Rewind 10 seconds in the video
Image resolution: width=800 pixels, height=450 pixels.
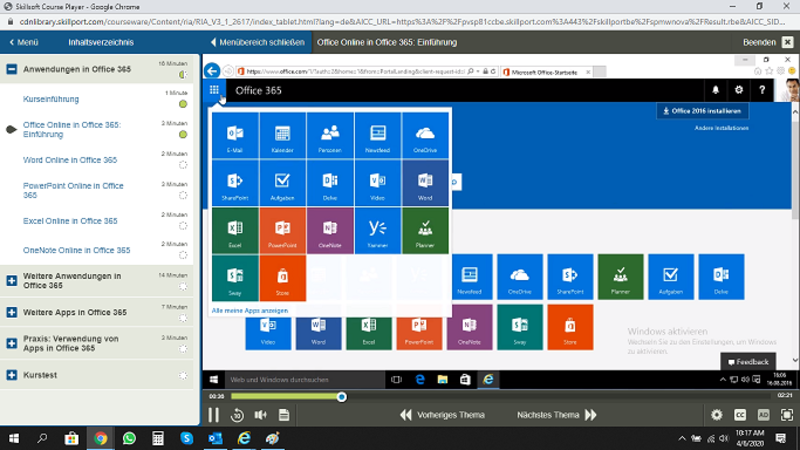click(237, 415)
